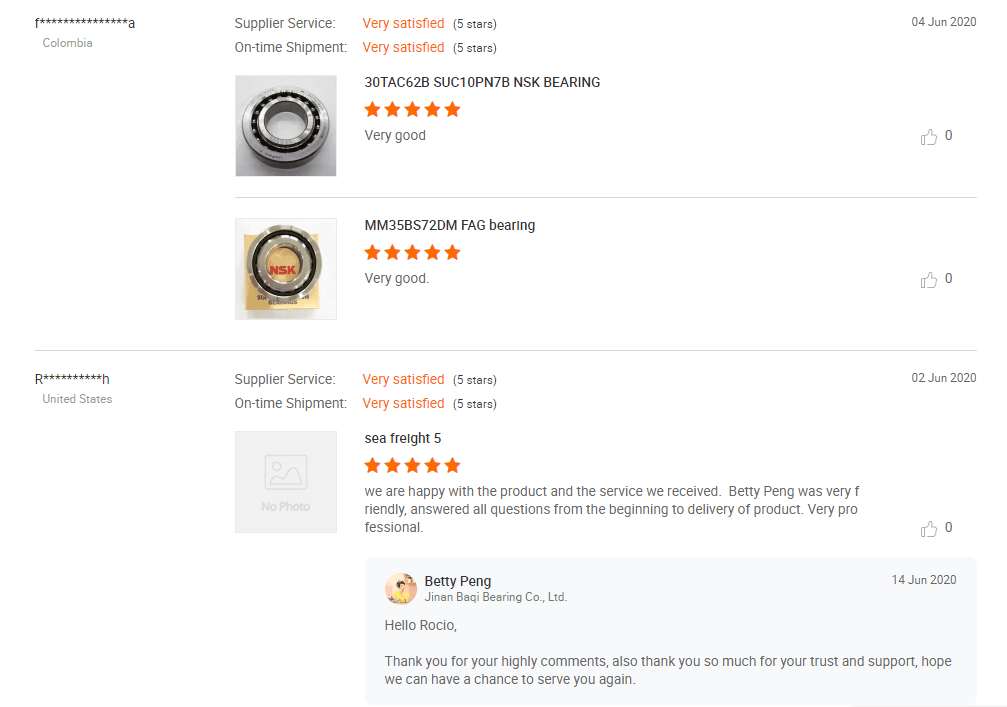The height and width of the screenshot is (707, 1007).
Task: Click the 02 Jun 2020 review date
Action: click(943, 378)
